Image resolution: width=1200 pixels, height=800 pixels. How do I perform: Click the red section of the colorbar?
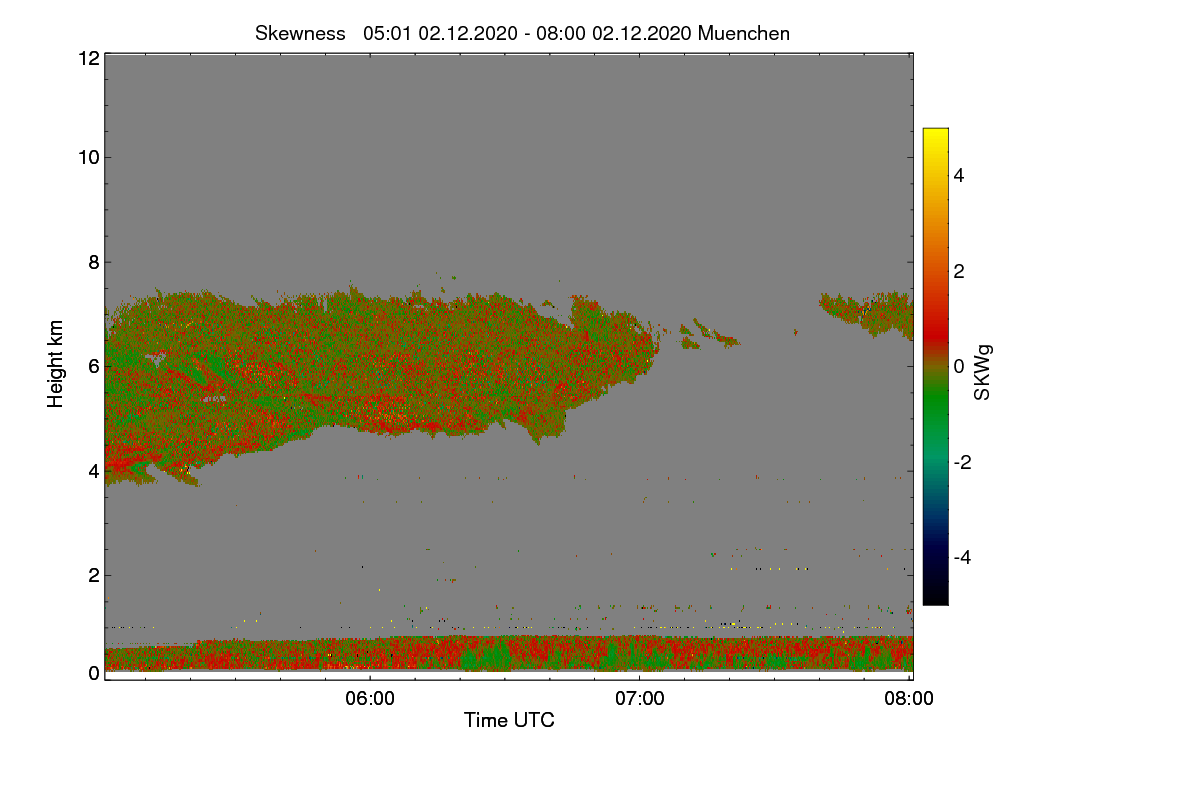pyautogui.click(x=935, y=320)
